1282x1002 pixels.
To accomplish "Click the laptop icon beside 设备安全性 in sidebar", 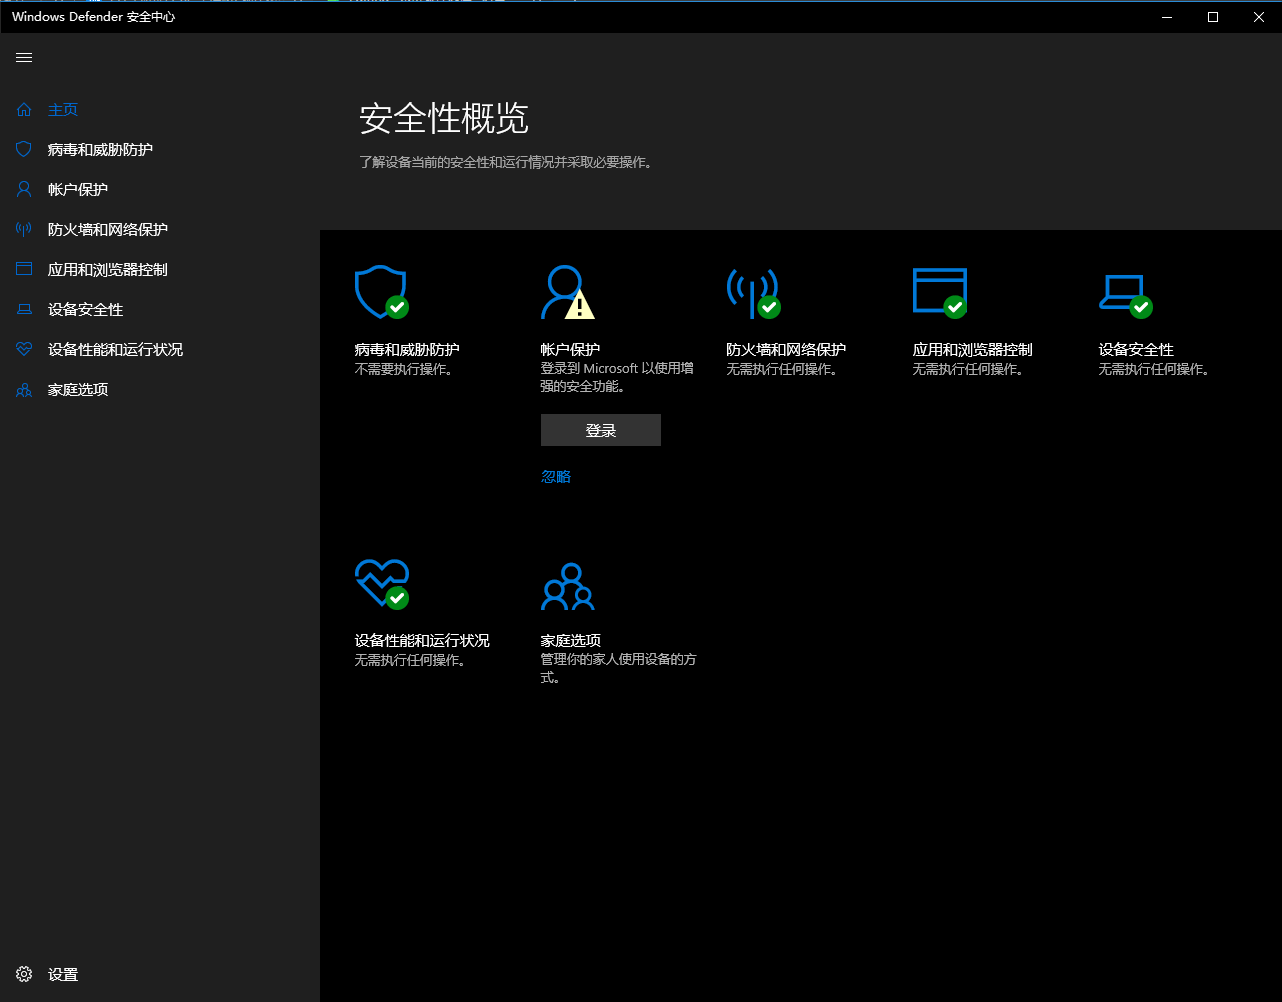I will click(24, 309).
